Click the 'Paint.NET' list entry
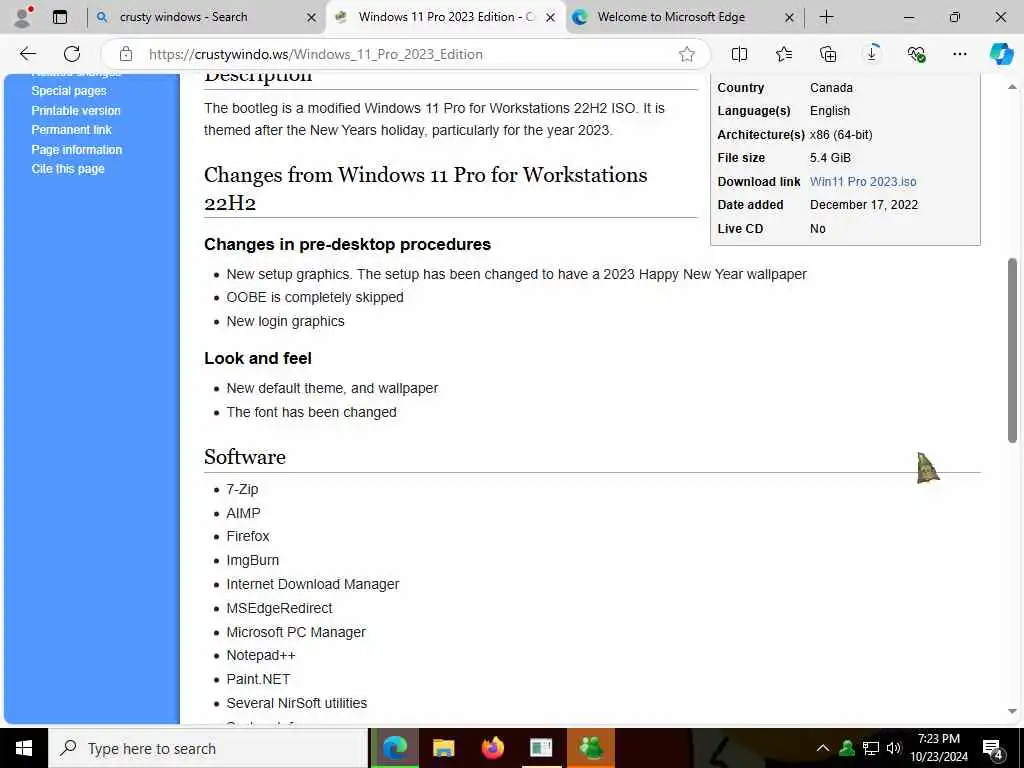Image resolution: width=1024 pixels, height=768 pixels. pyautogui.click(x=258, y=679)
